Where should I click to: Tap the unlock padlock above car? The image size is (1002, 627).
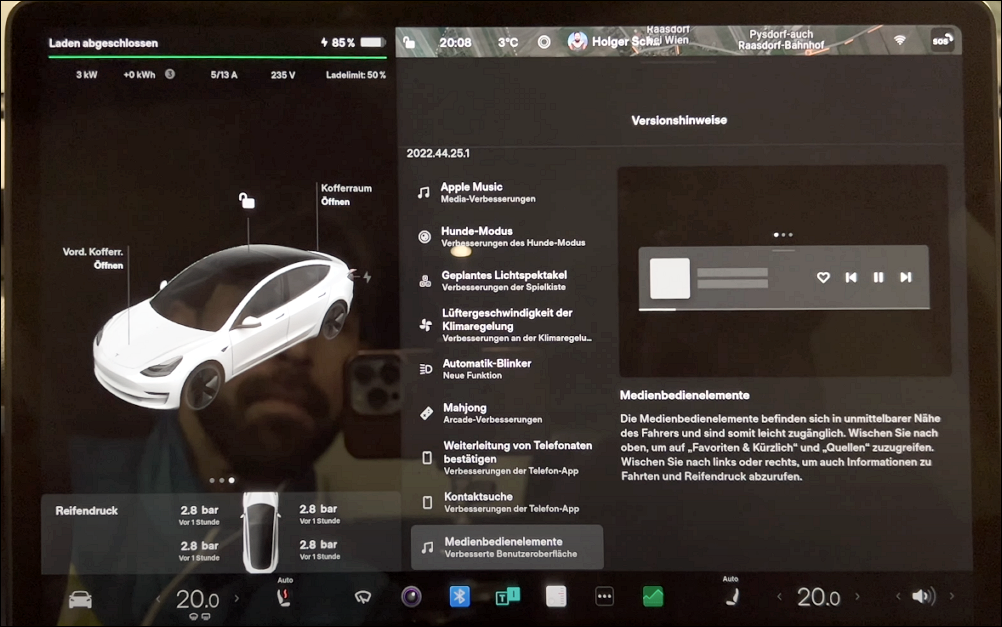[x=247, y=201]
